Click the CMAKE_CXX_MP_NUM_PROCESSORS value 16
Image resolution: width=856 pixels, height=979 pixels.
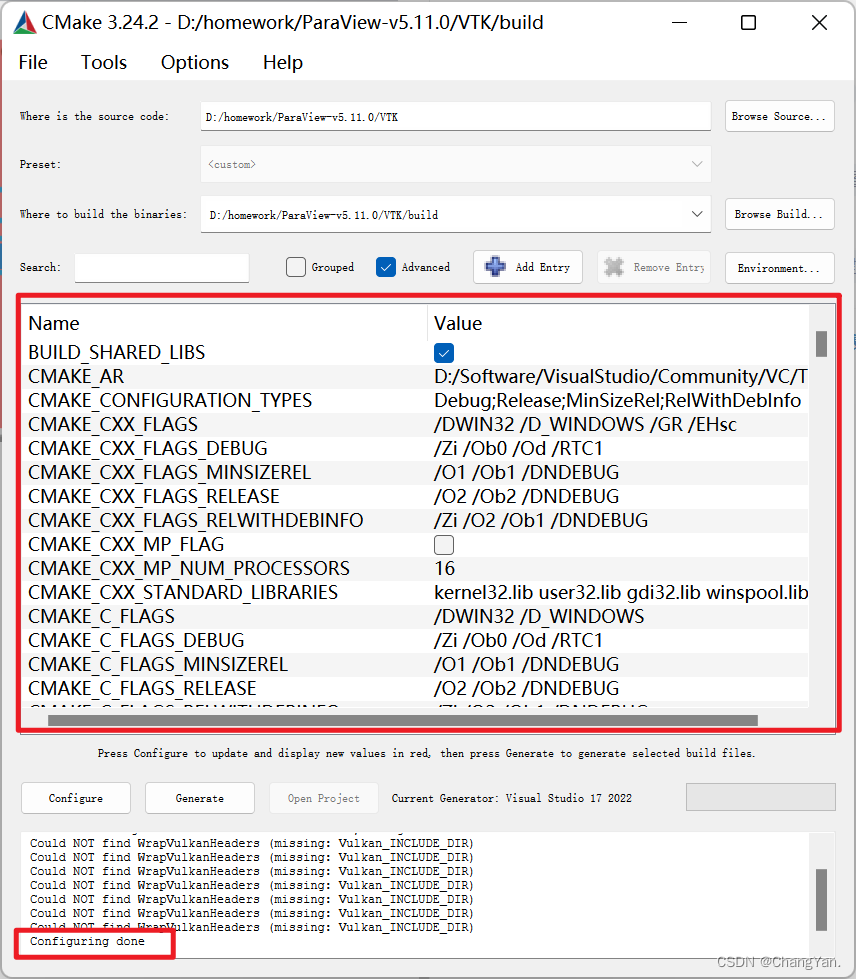tap(445, 569)
